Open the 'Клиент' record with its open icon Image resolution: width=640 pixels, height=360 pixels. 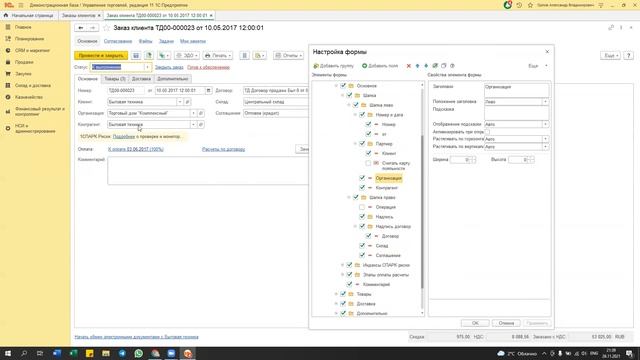[187, 102]
